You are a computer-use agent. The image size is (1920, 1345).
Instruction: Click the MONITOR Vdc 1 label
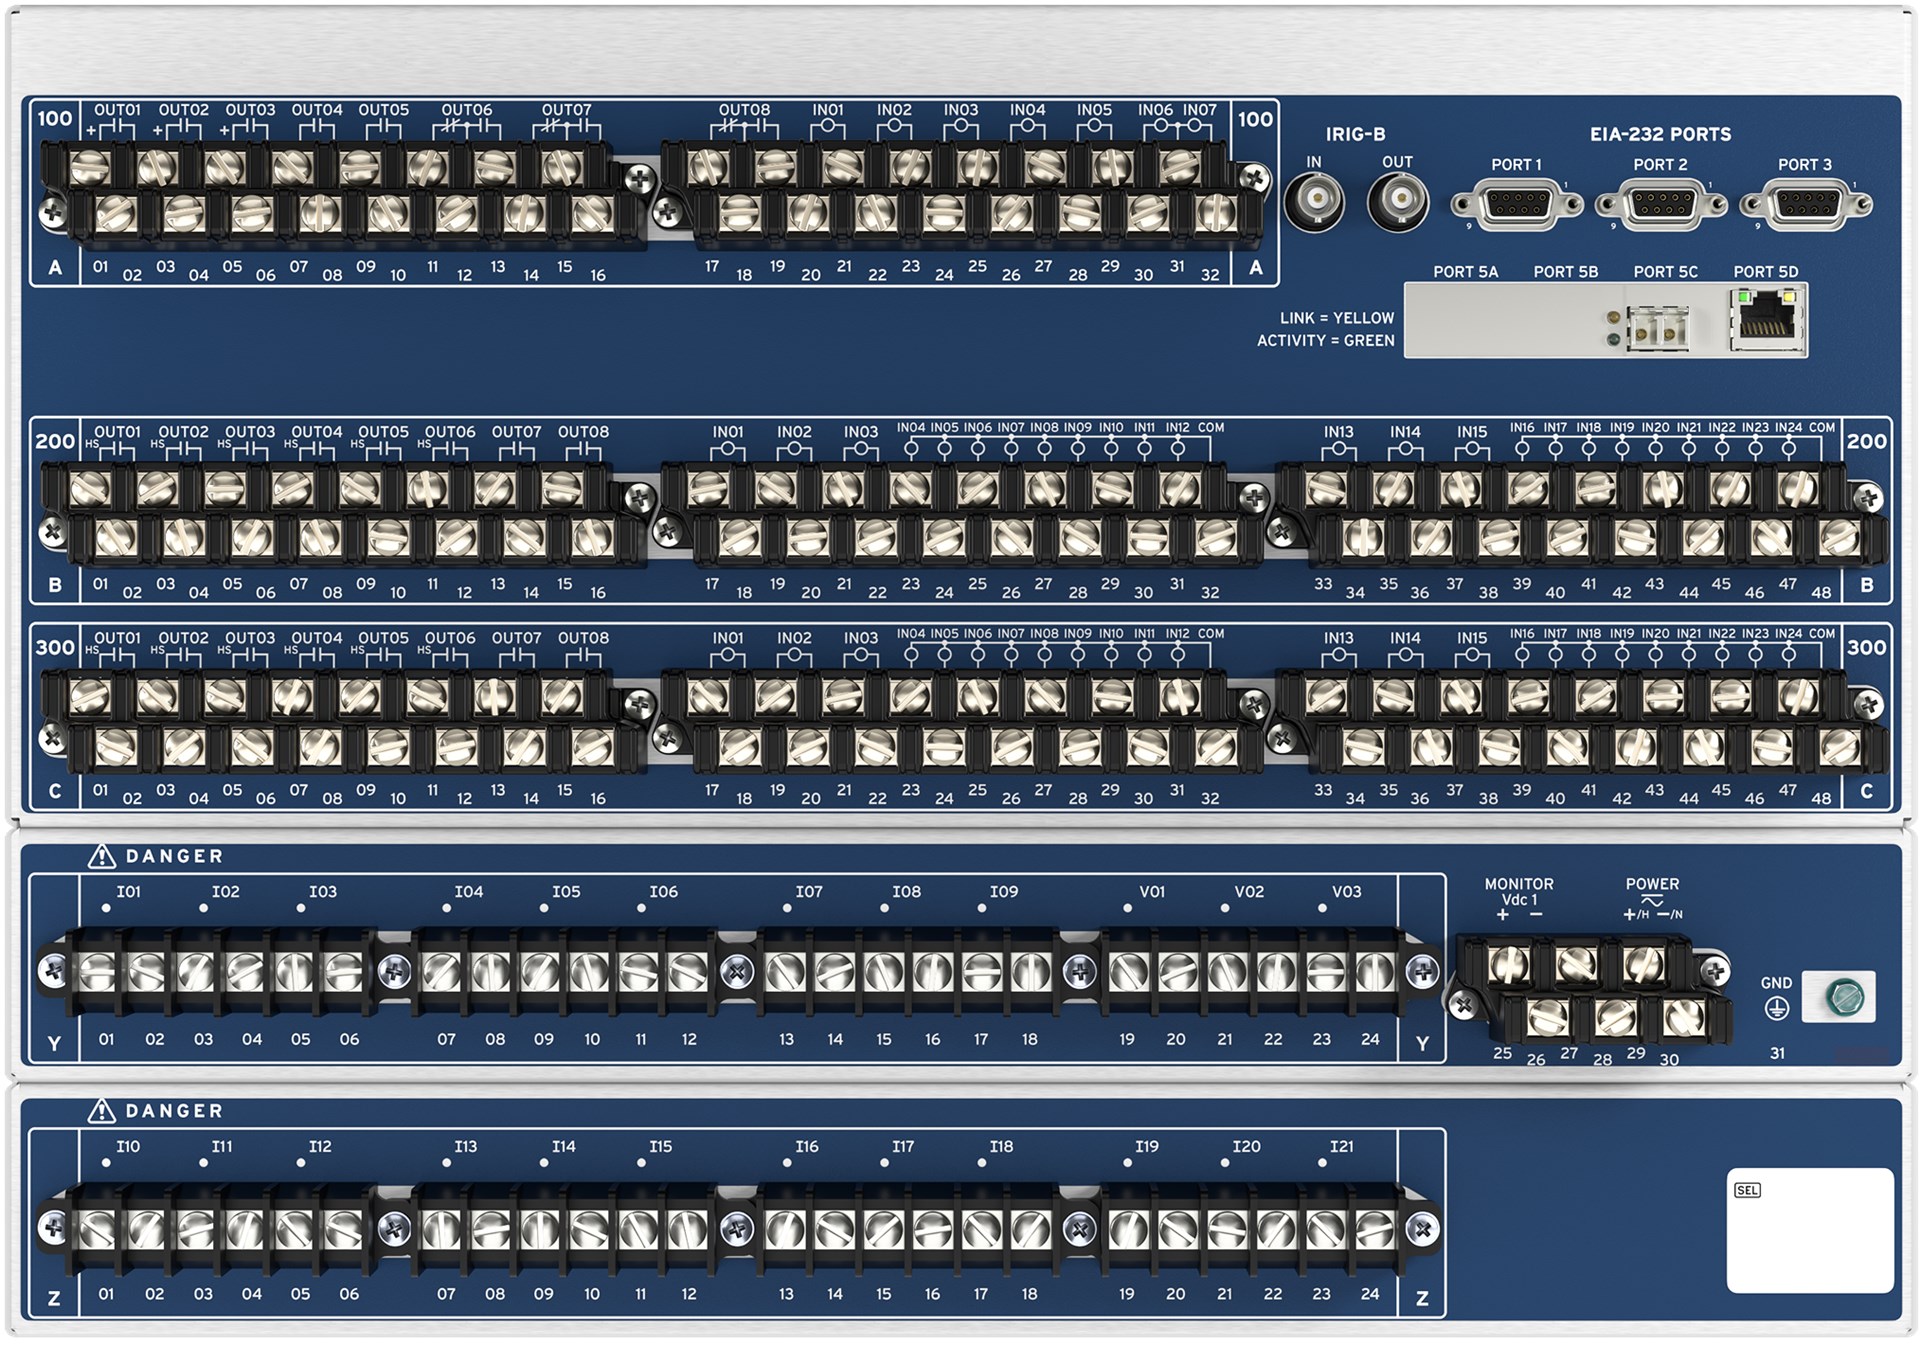(1518, 892)
